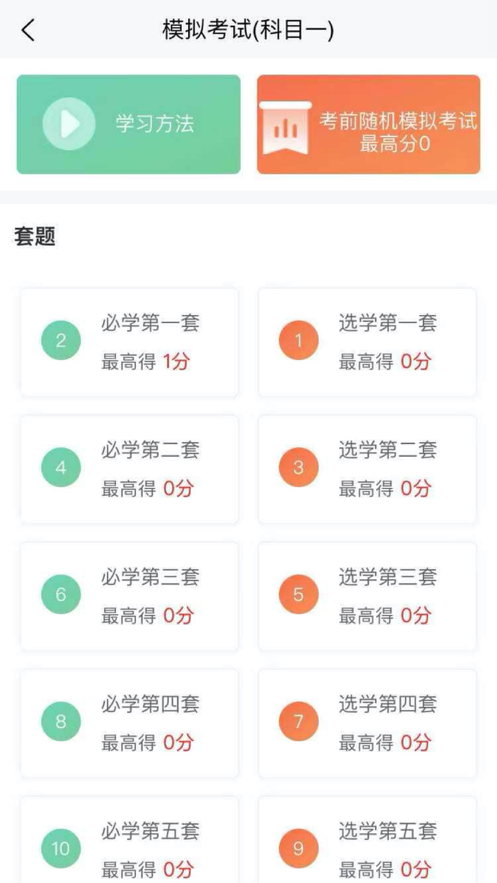Open the 学习方法 green card

tap(128, 124)
